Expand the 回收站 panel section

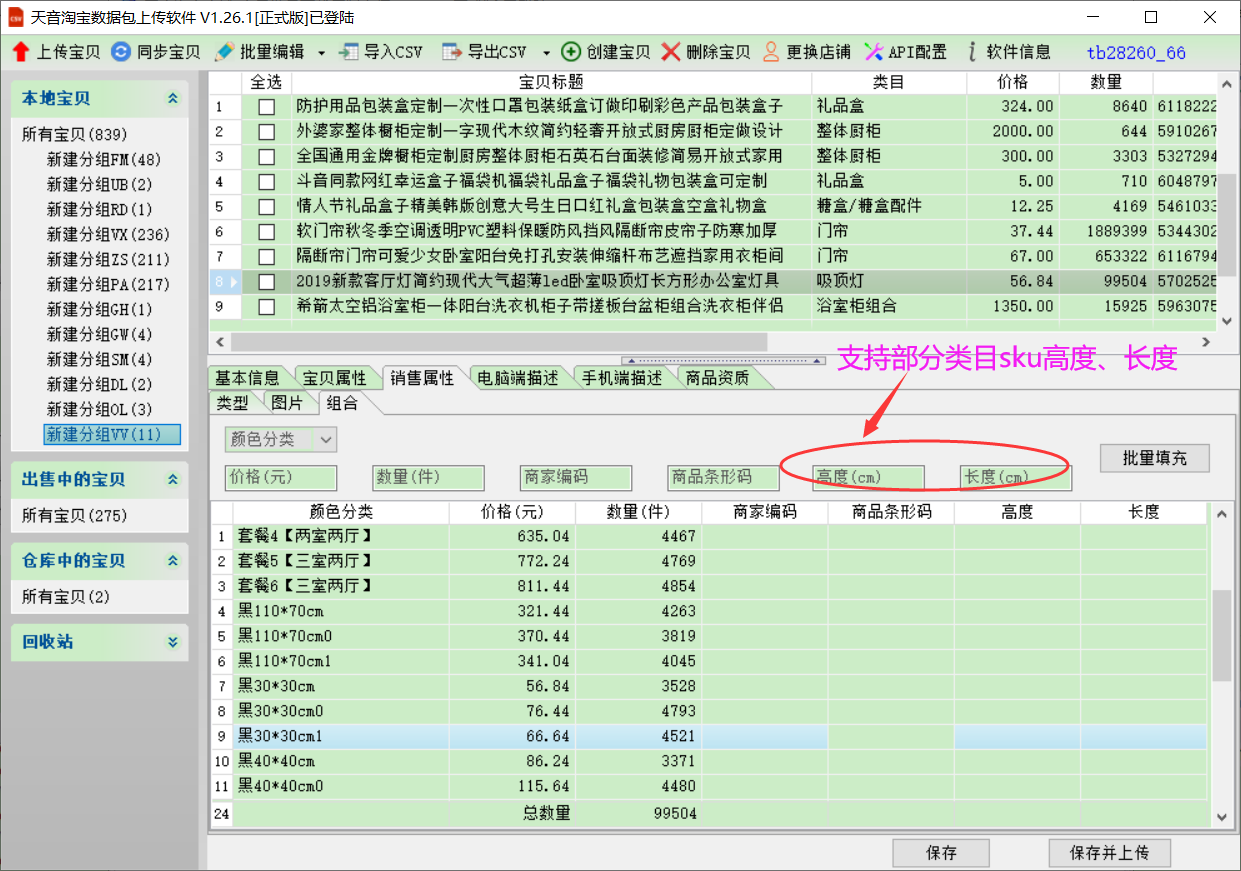[x=173, y=642]
